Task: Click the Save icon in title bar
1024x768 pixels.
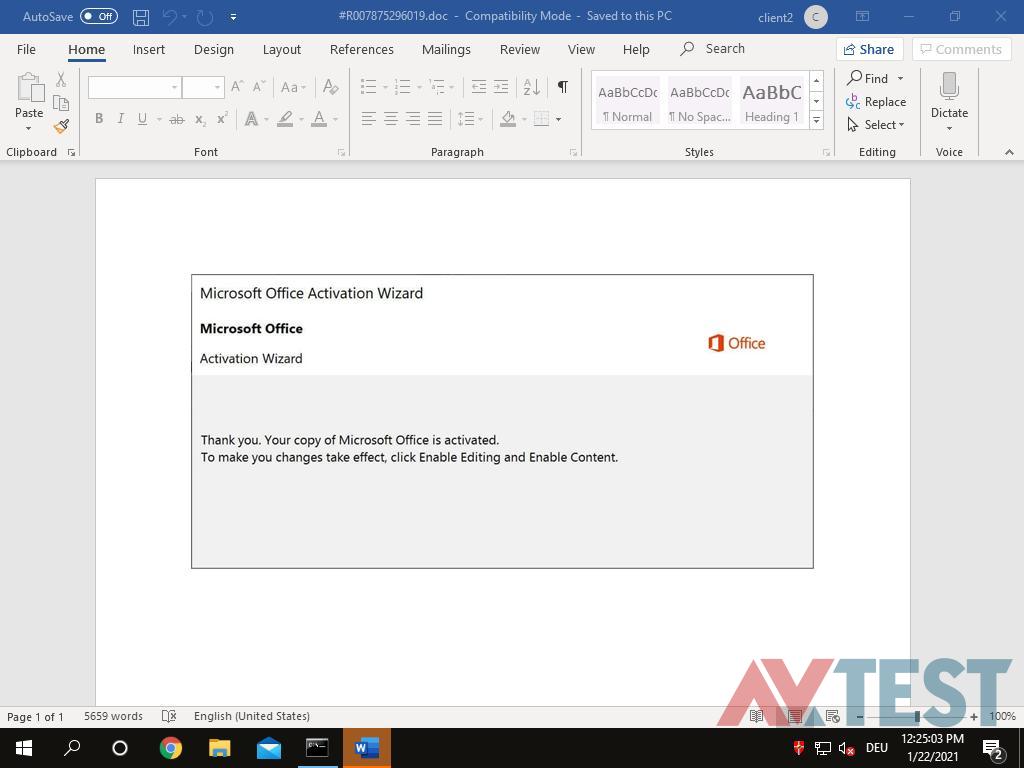Action: [141, 17]
